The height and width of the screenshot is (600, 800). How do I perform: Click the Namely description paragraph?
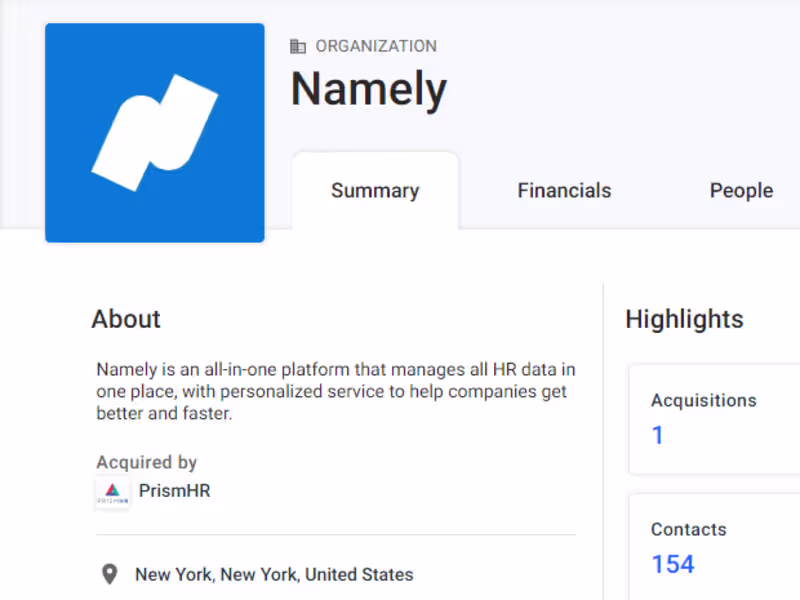pos(335,391)
